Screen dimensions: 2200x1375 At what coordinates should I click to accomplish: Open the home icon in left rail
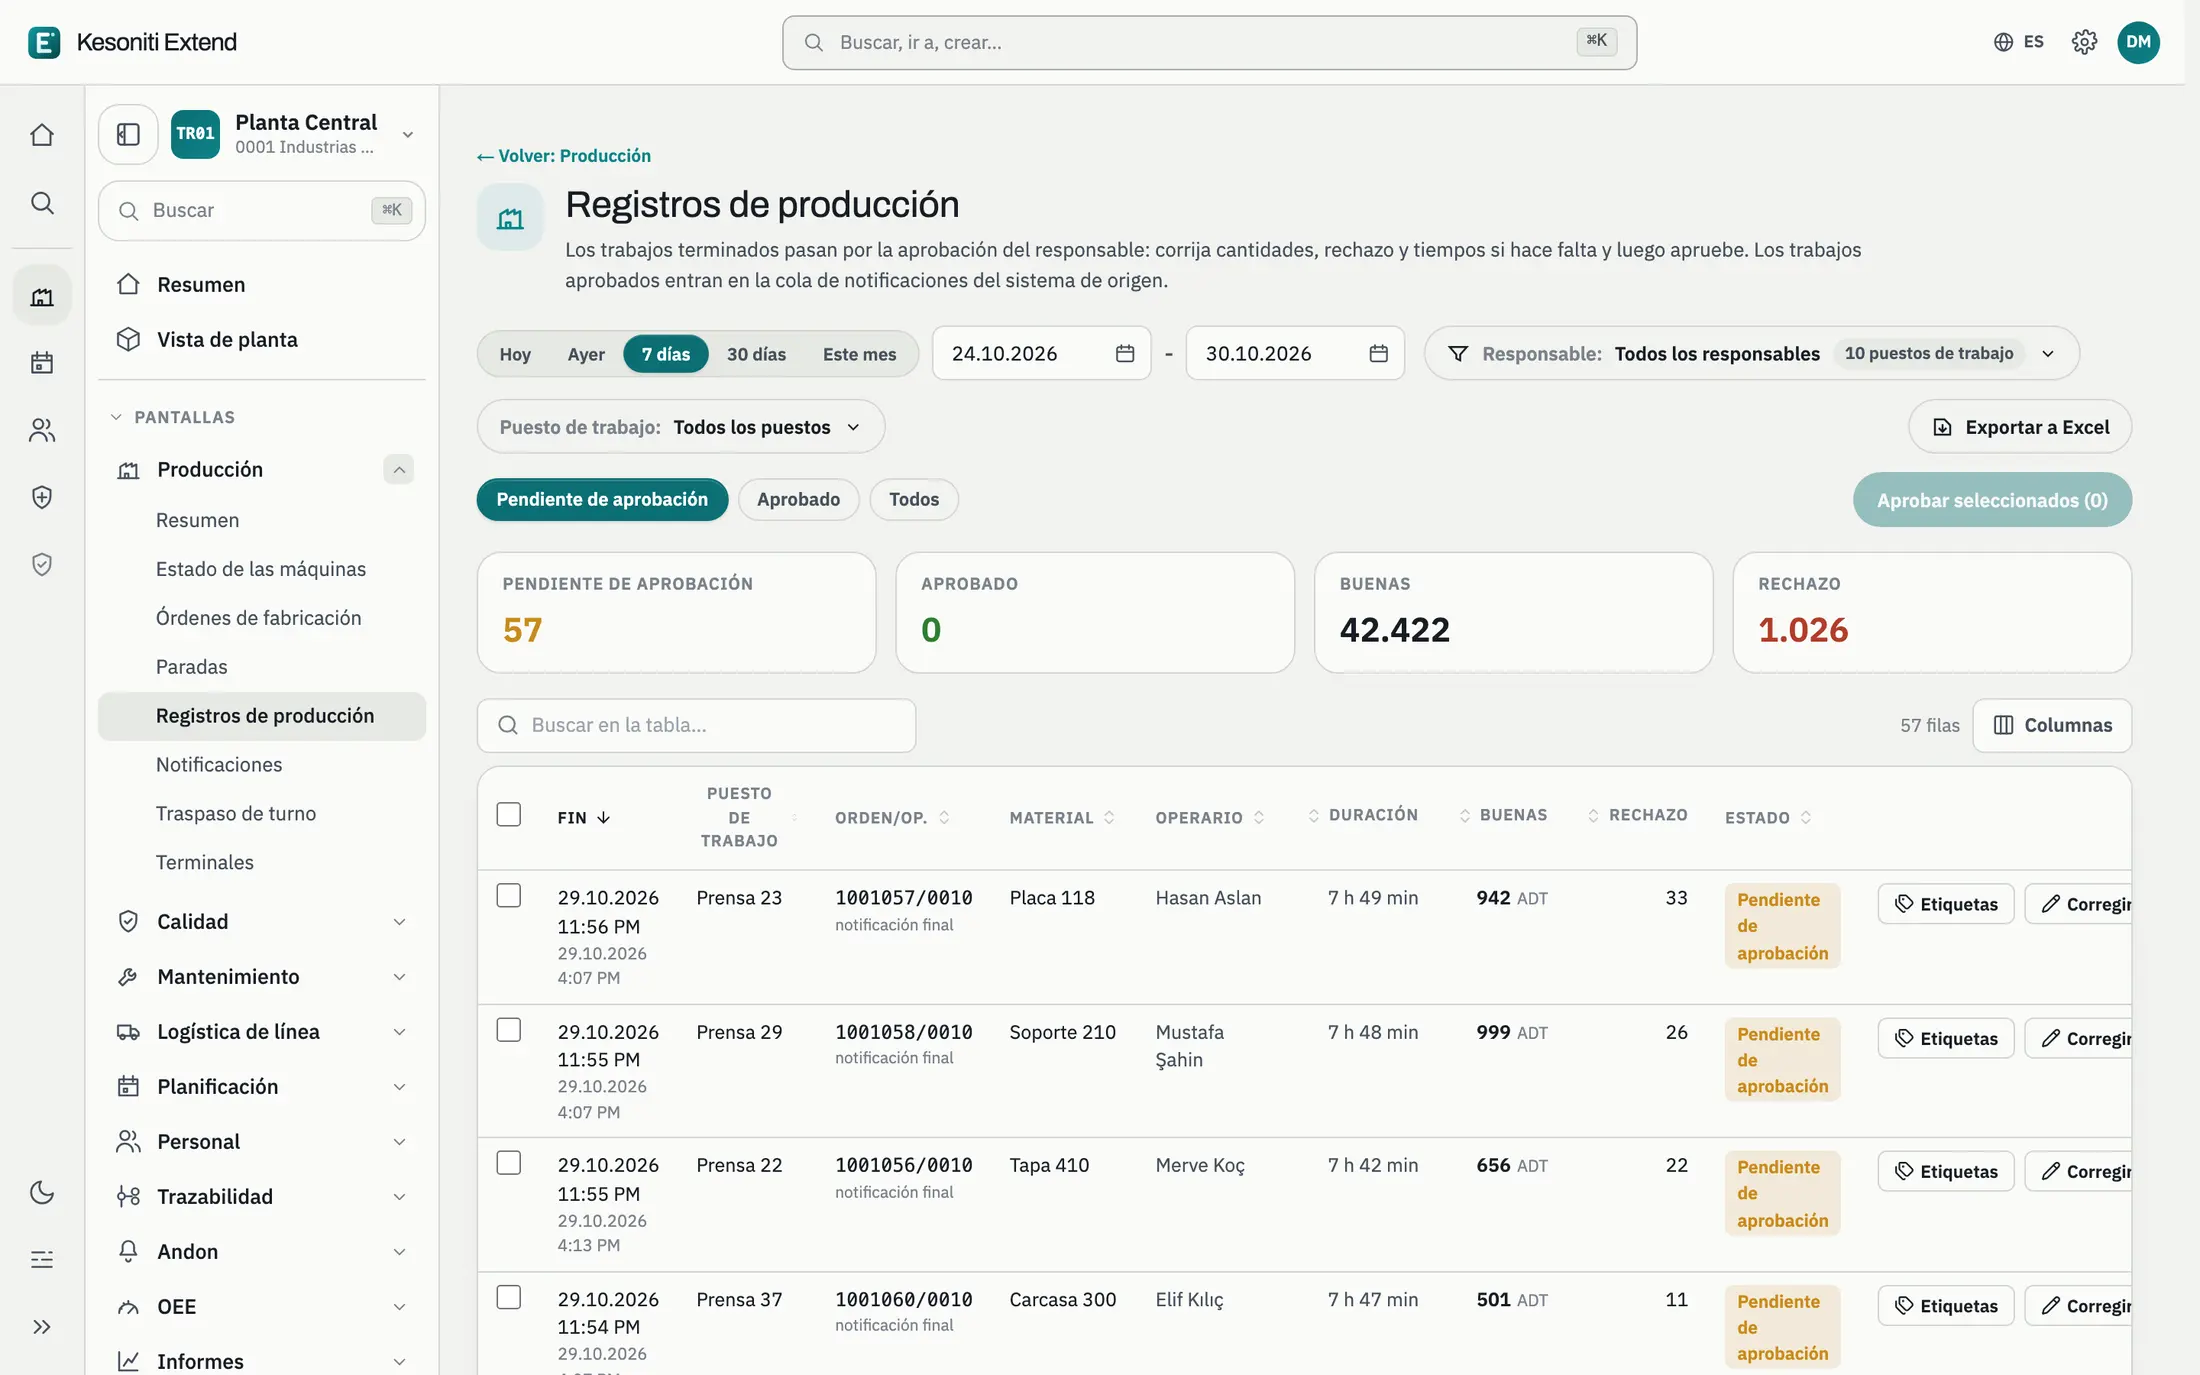coord(42,135)
